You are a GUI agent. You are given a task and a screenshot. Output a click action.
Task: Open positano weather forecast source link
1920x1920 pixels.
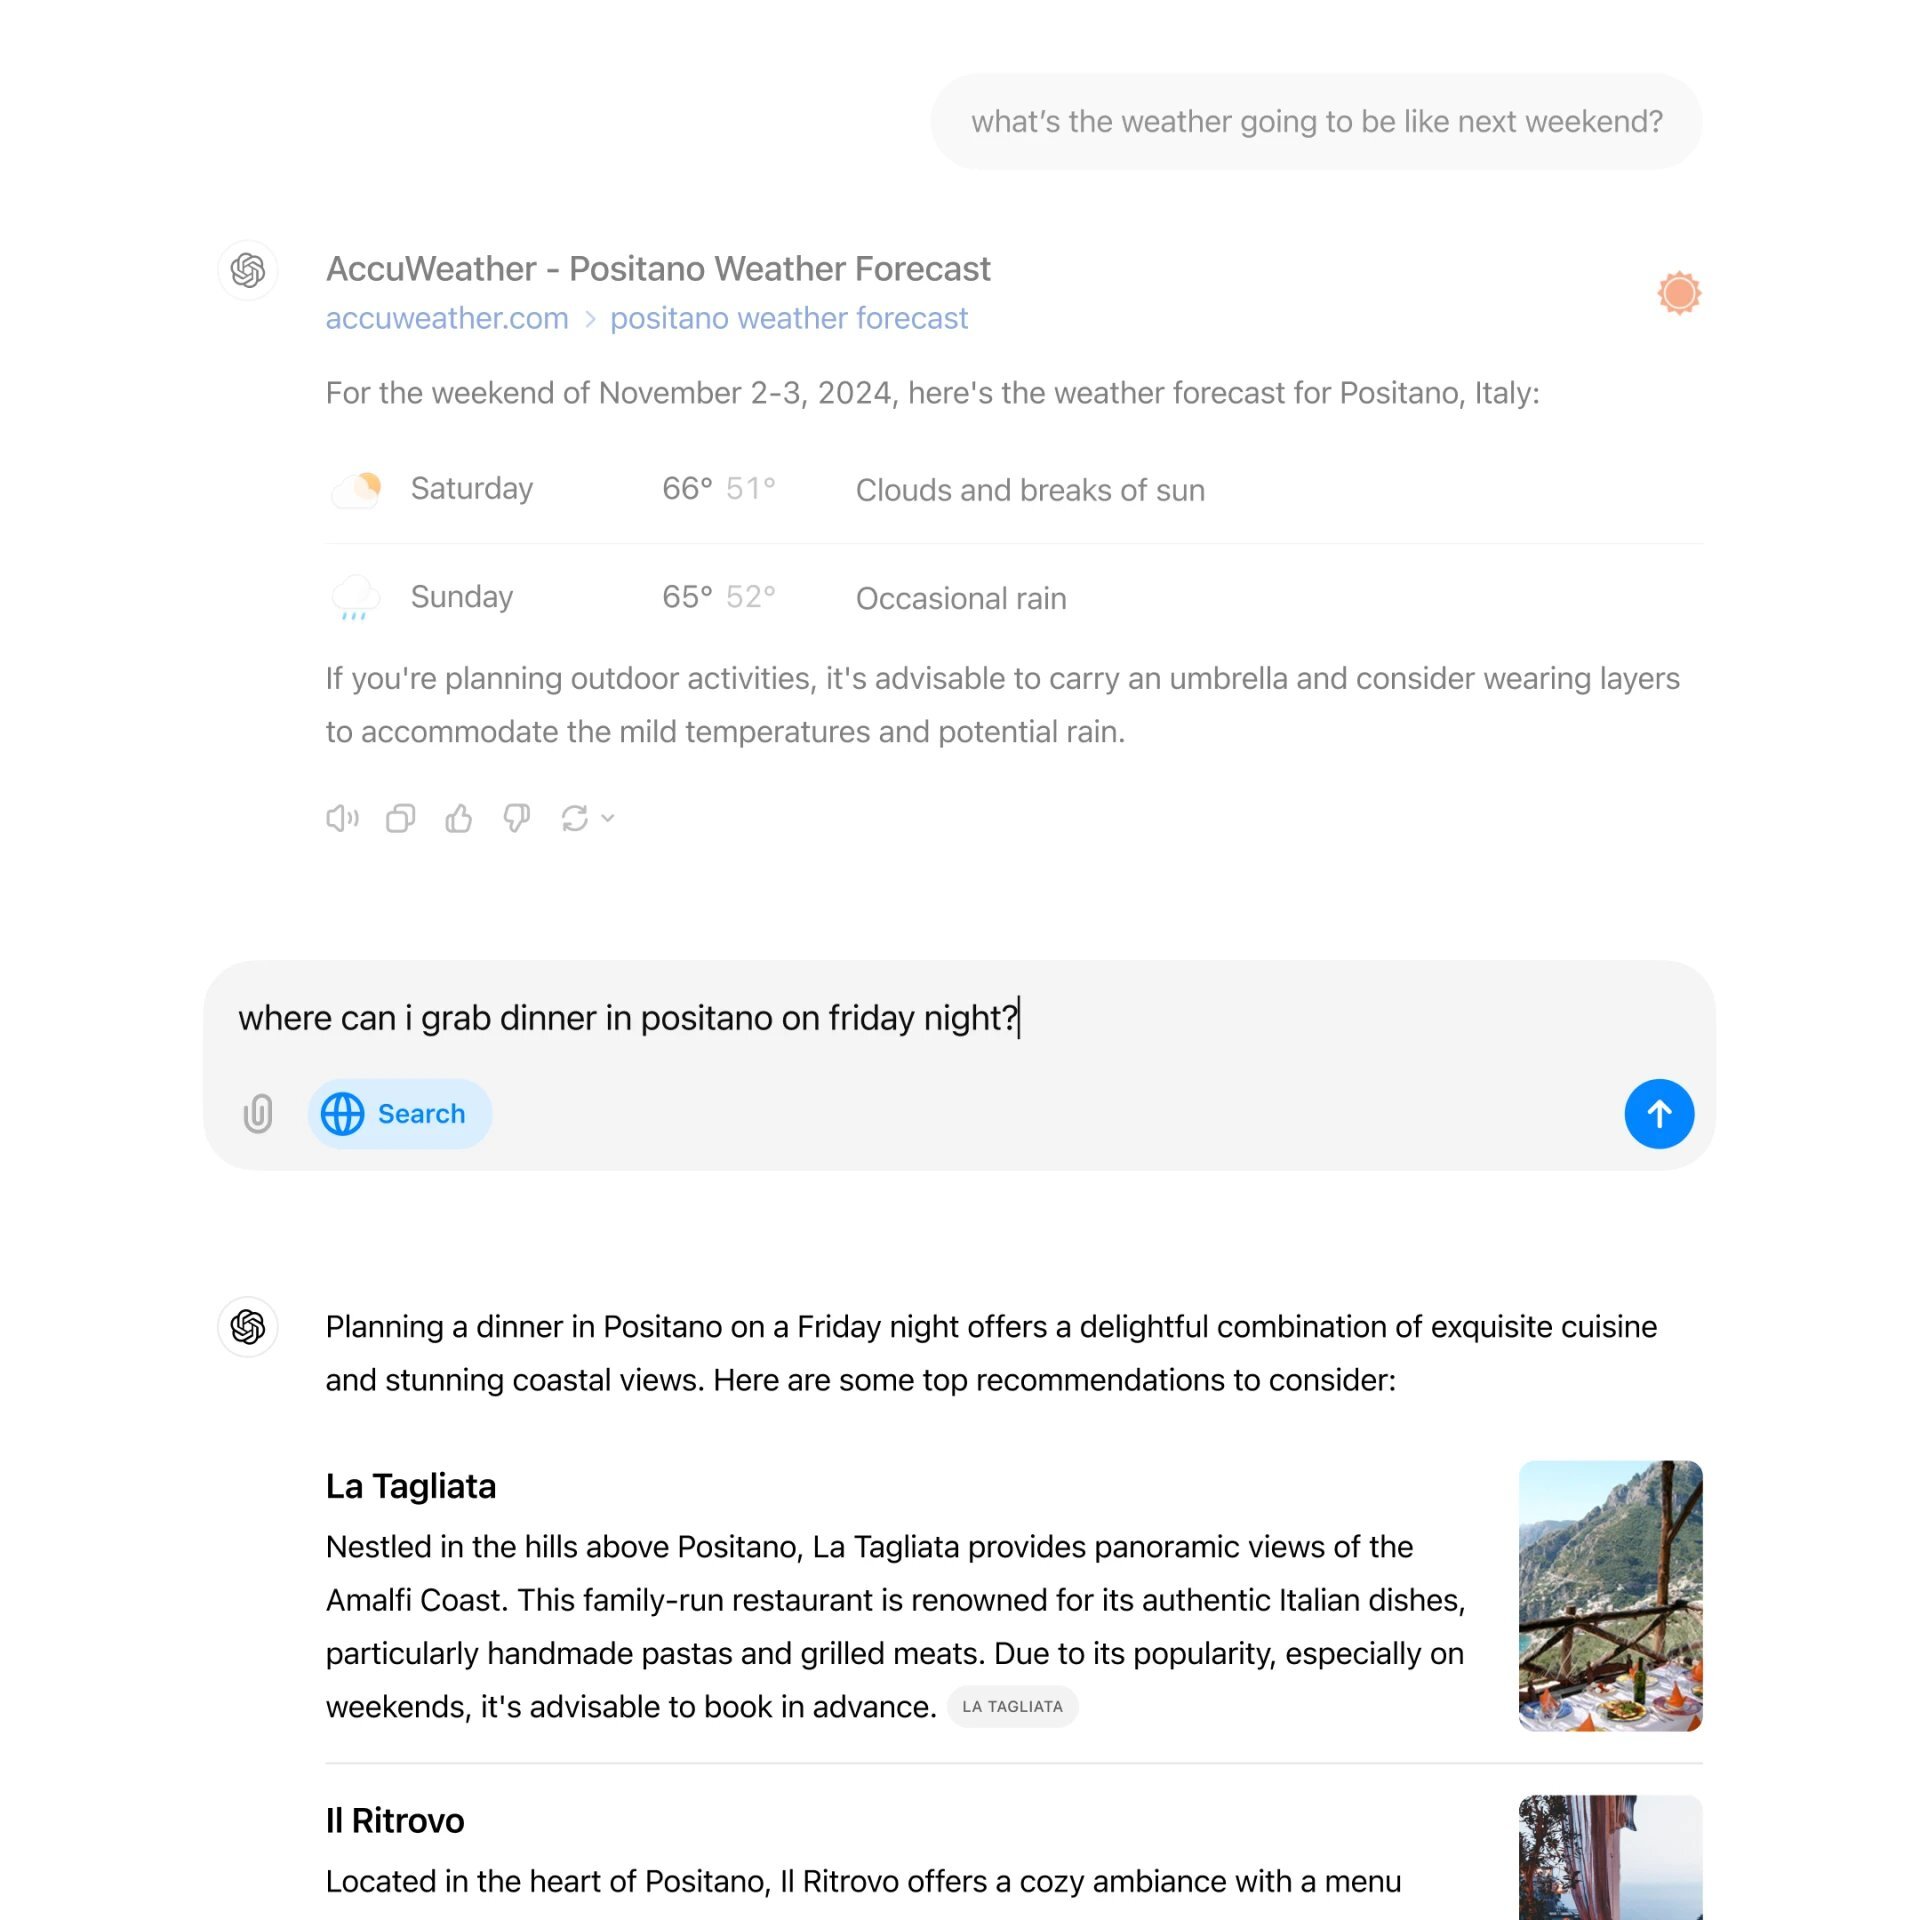(789, 318)
